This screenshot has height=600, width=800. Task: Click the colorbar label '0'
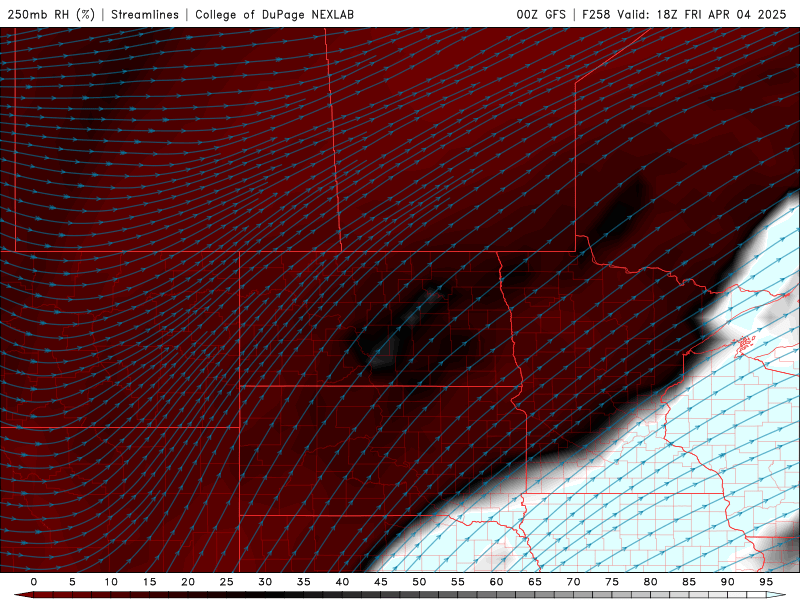coord(34,582)
